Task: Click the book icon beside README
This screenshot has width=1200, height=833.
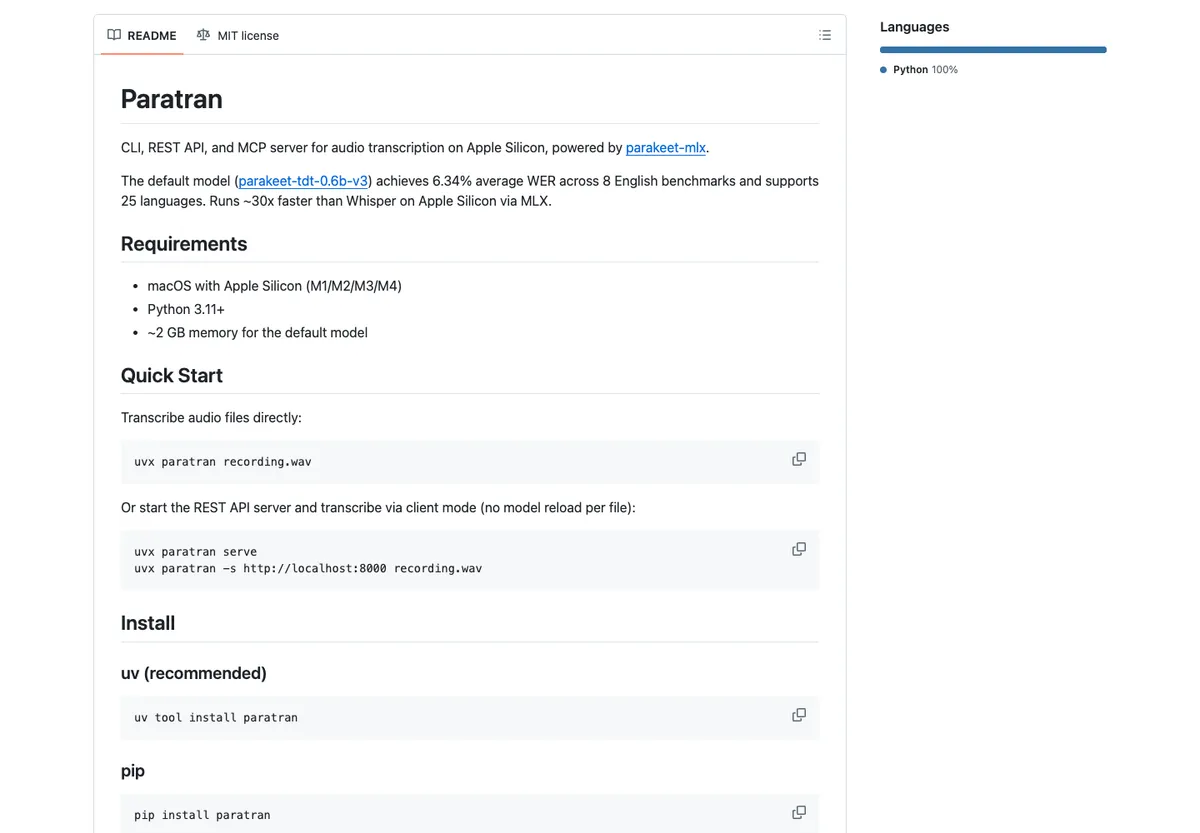Action: point(114,35)
